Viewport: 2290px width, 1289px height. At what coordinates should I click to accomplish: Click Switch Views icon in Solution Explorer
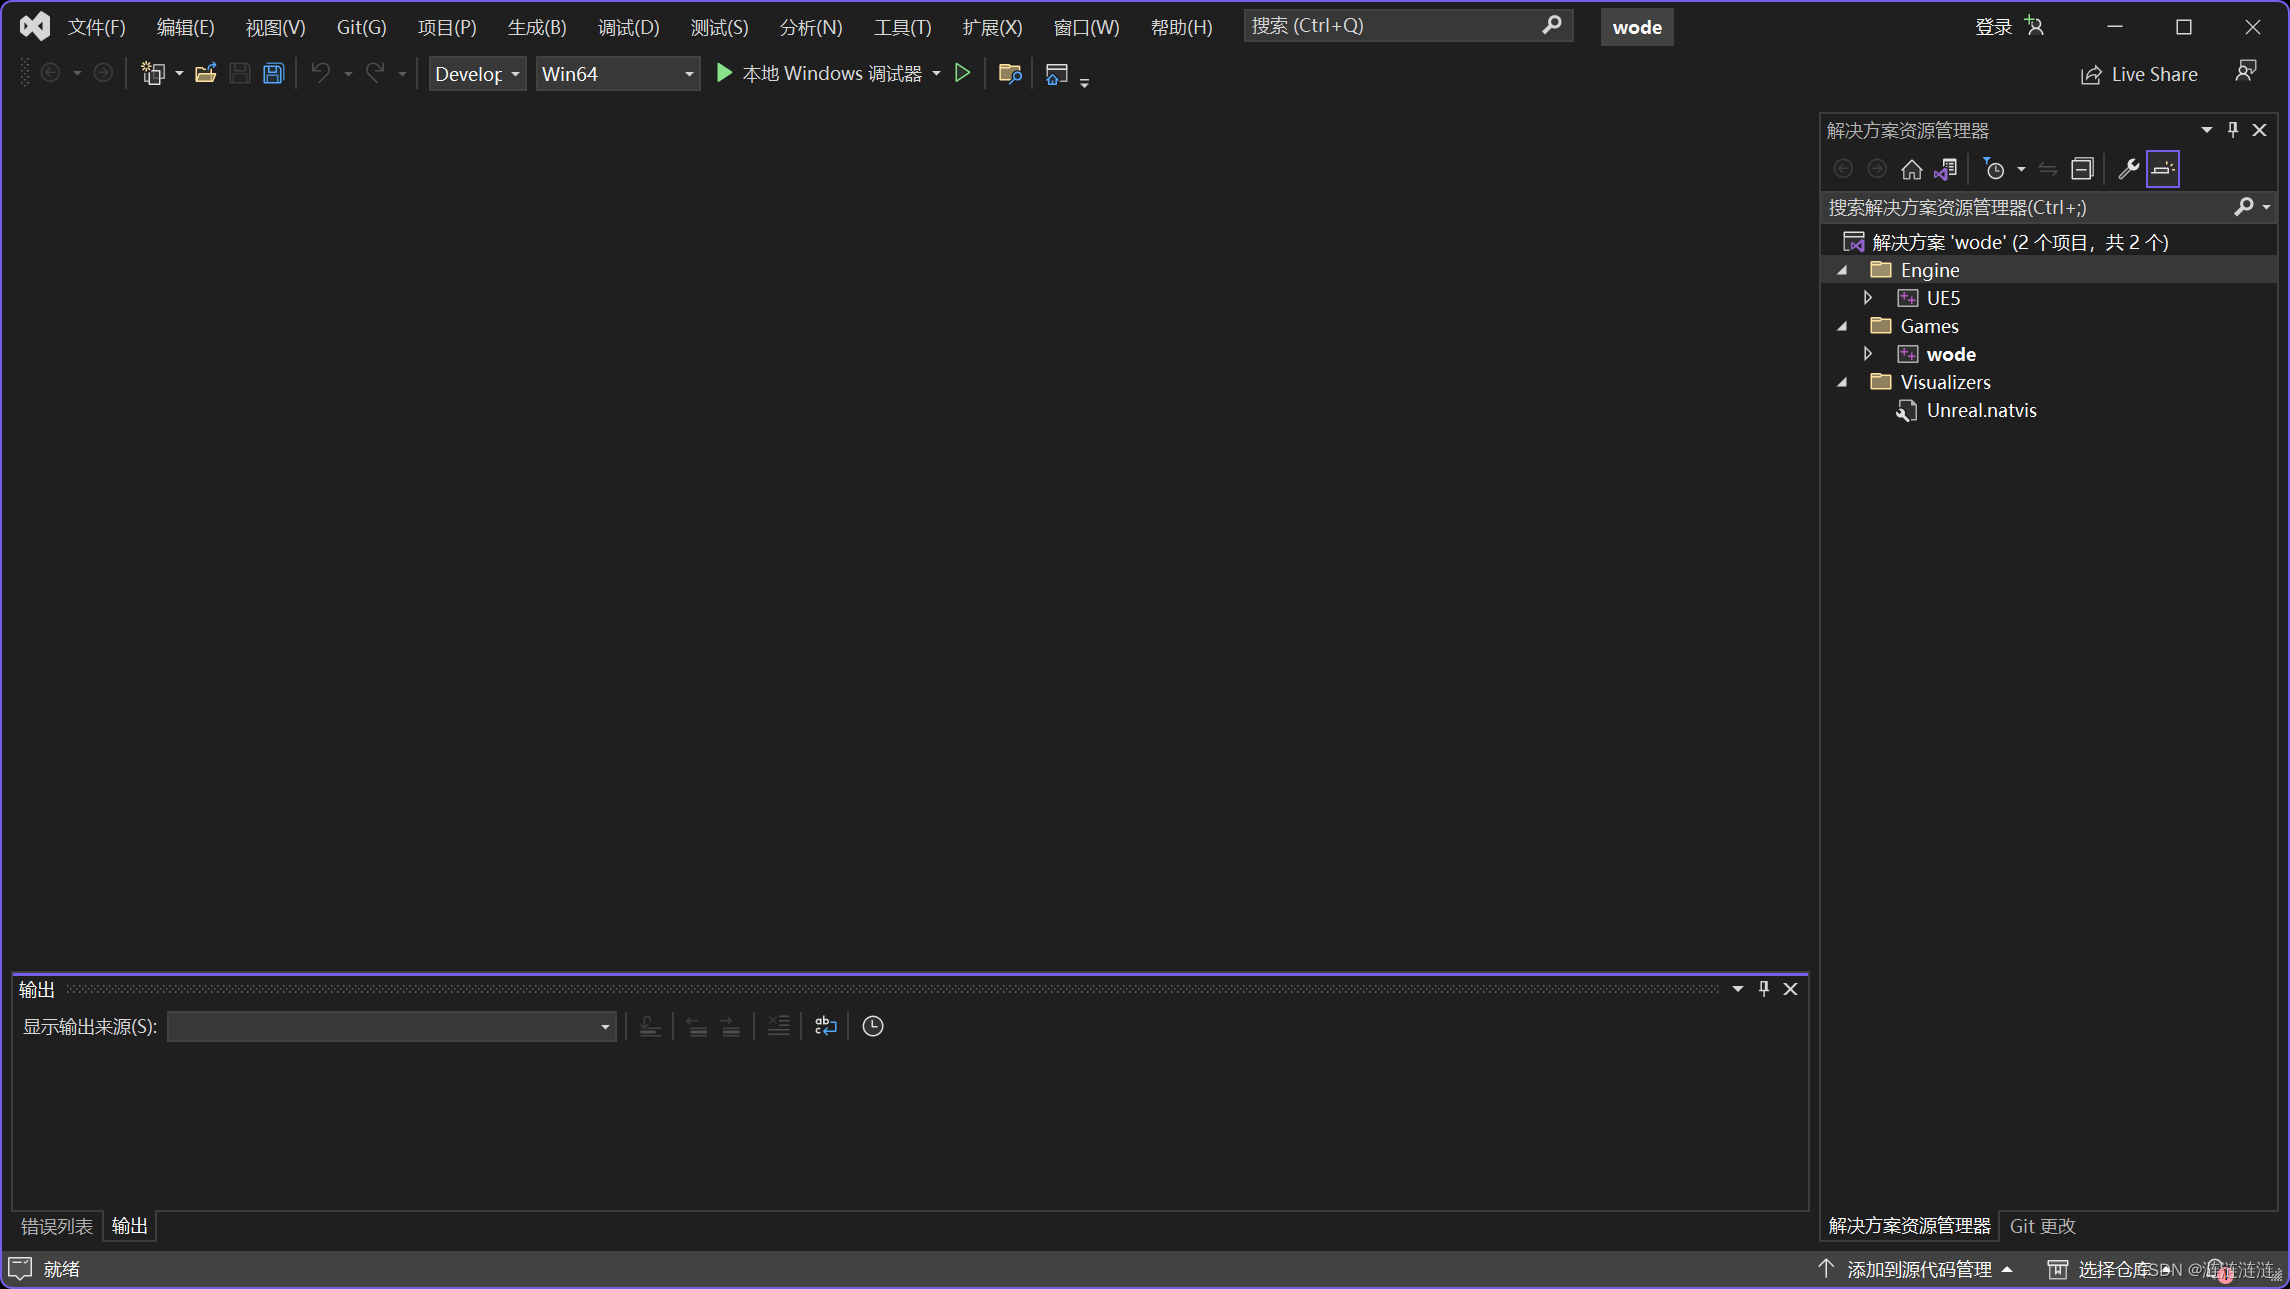tap(1945, 169)
